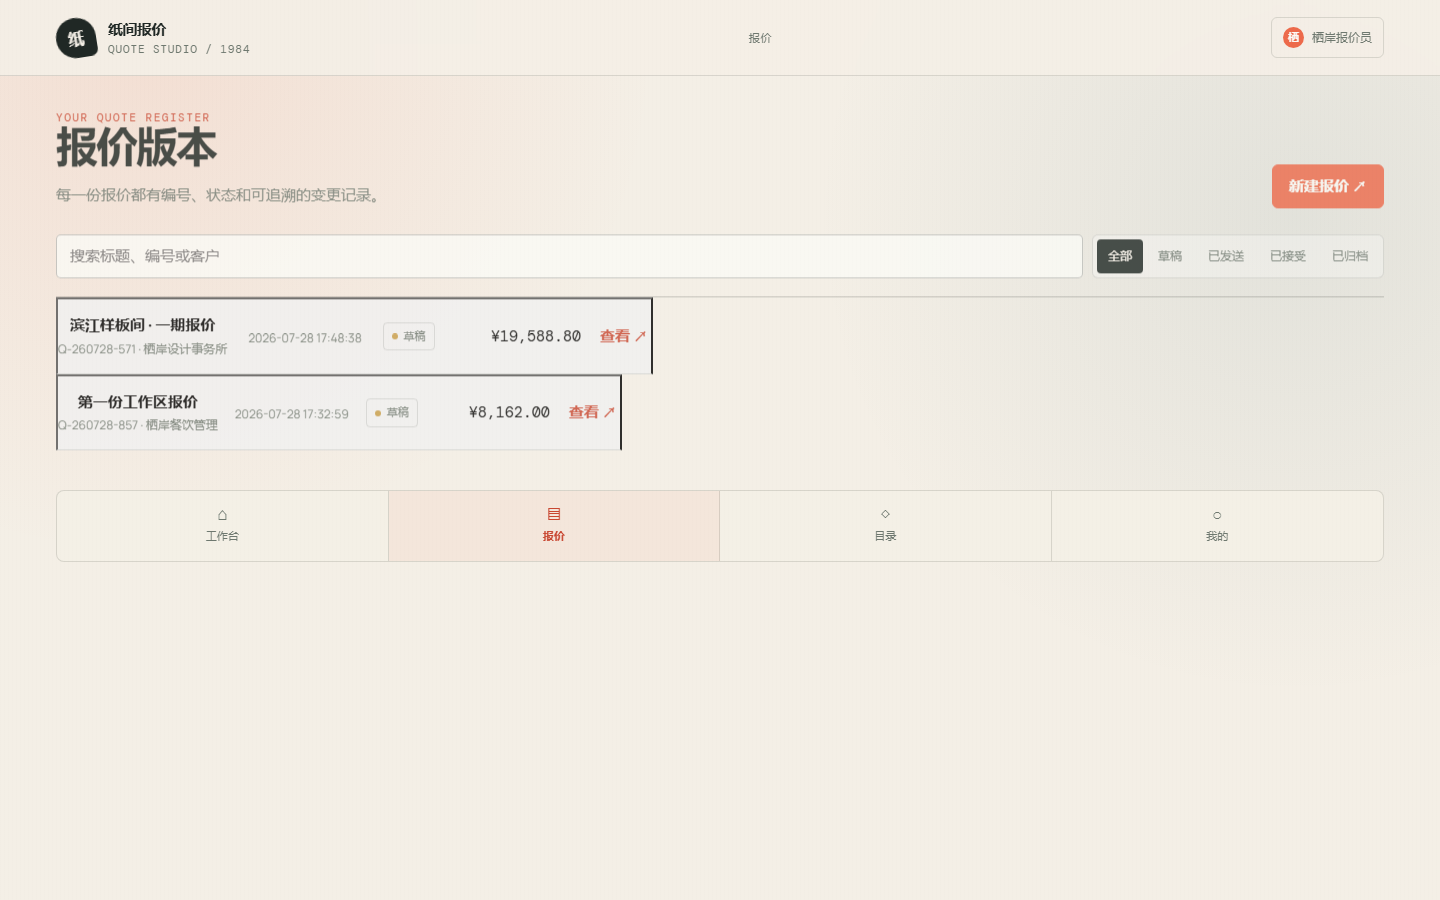Click the 纸间报价 round logo icon
Viewport: 1440px width, 900px height.
pyautogui.click(x=76, y=38)
